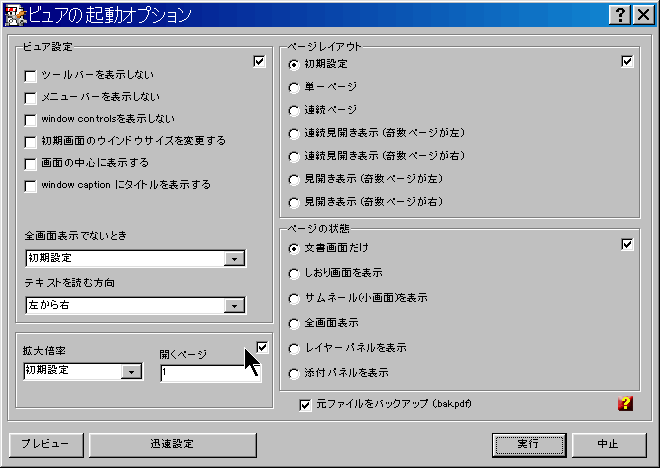Click the 実行 button

point(529,445)
